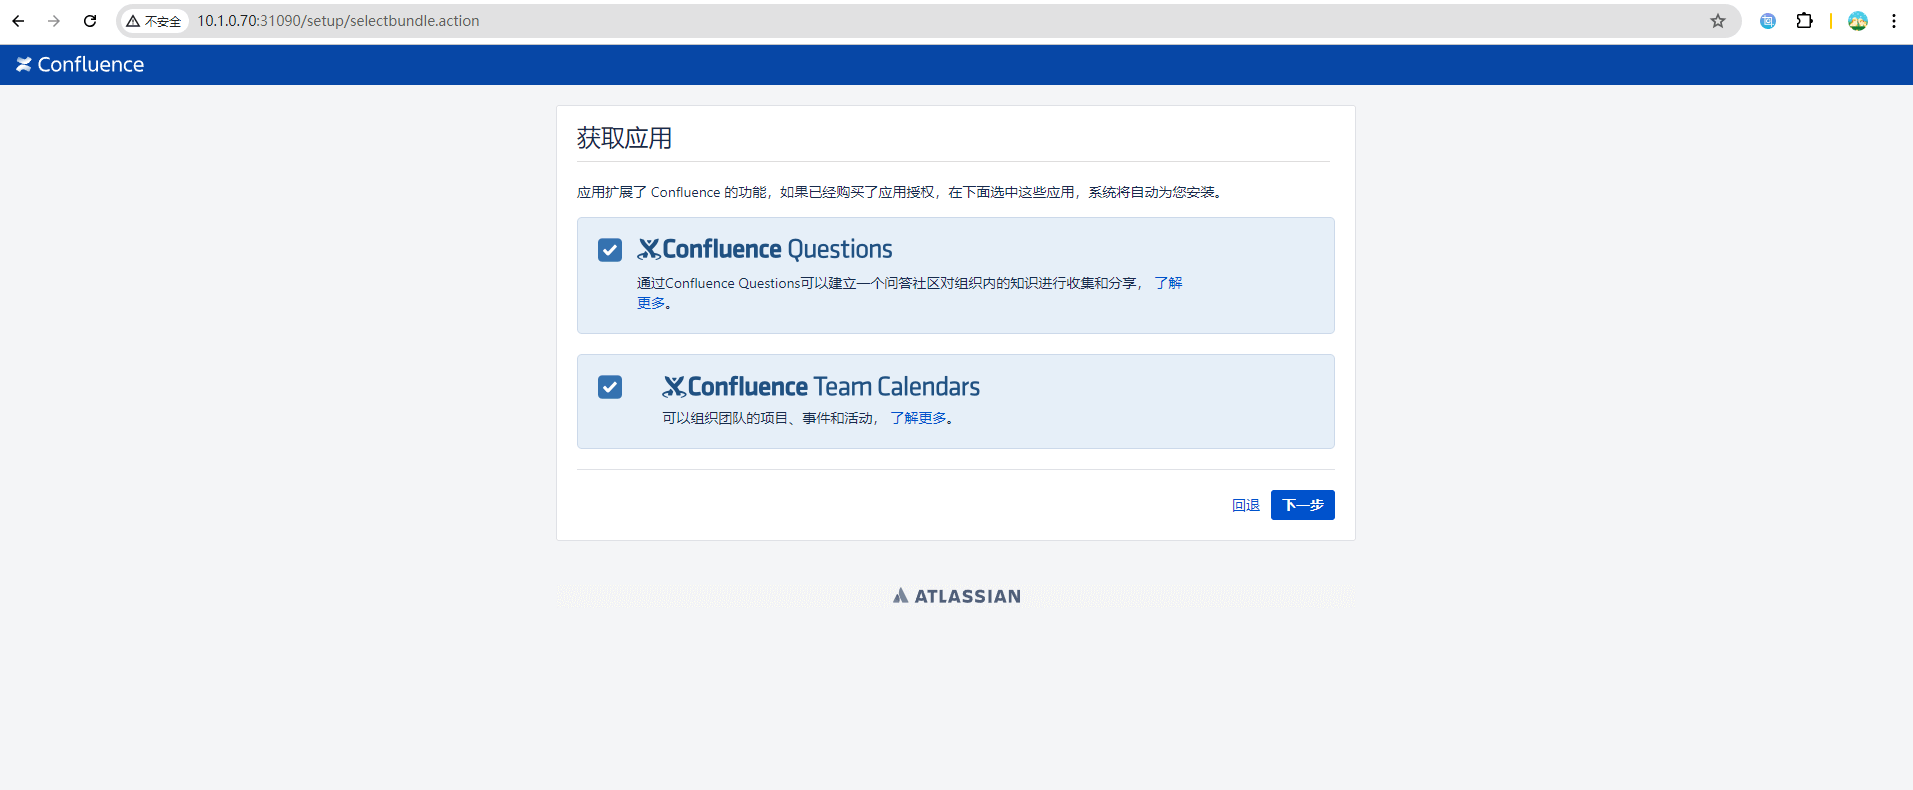The width and height of the screenshot is (1913, 790).
Task: Click the 下一步 button
Action: [1302, 505]
